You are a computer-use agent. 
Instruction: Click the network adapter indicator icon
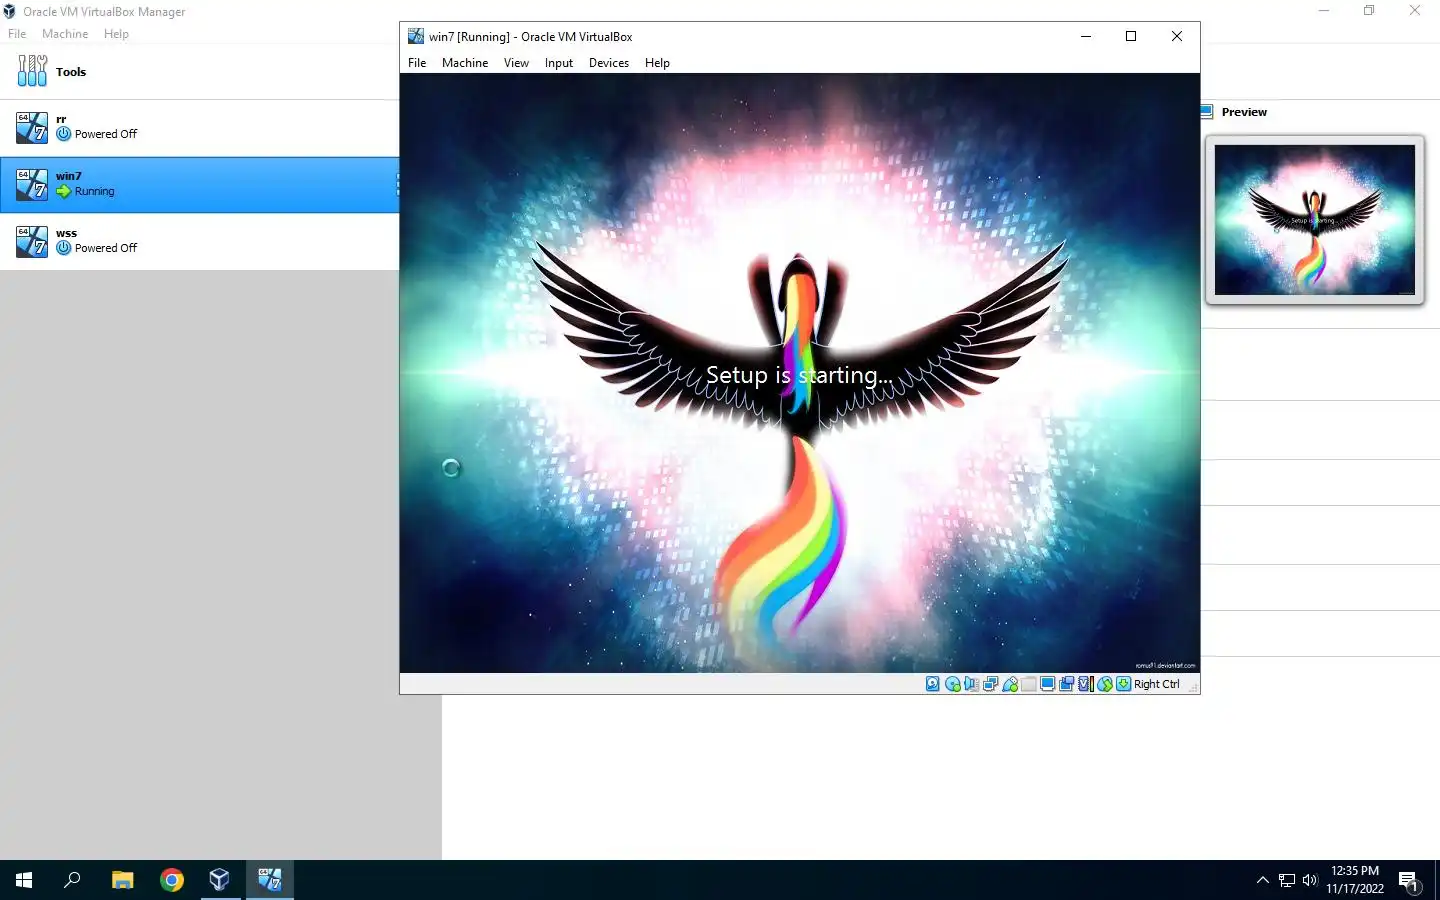click(990, 684)
